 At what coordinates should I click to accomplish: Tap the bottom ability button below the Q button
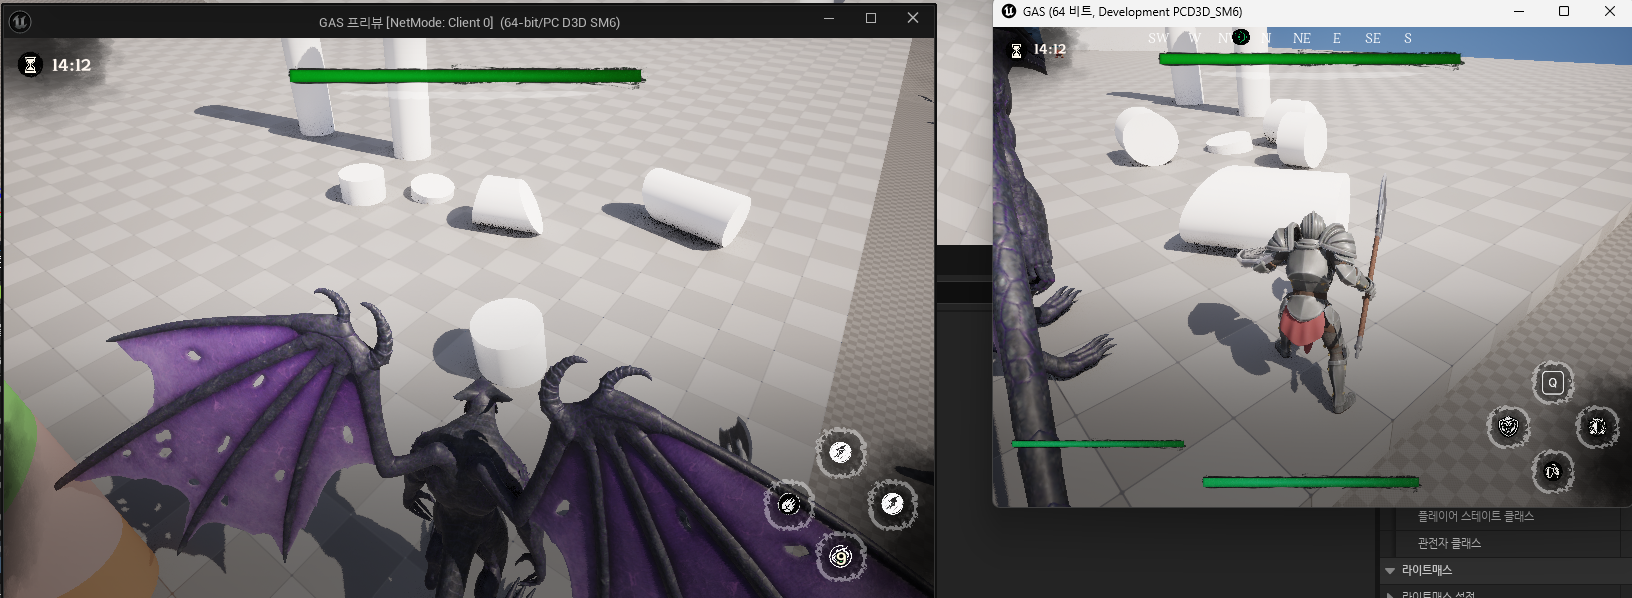tap(1552, 471)
